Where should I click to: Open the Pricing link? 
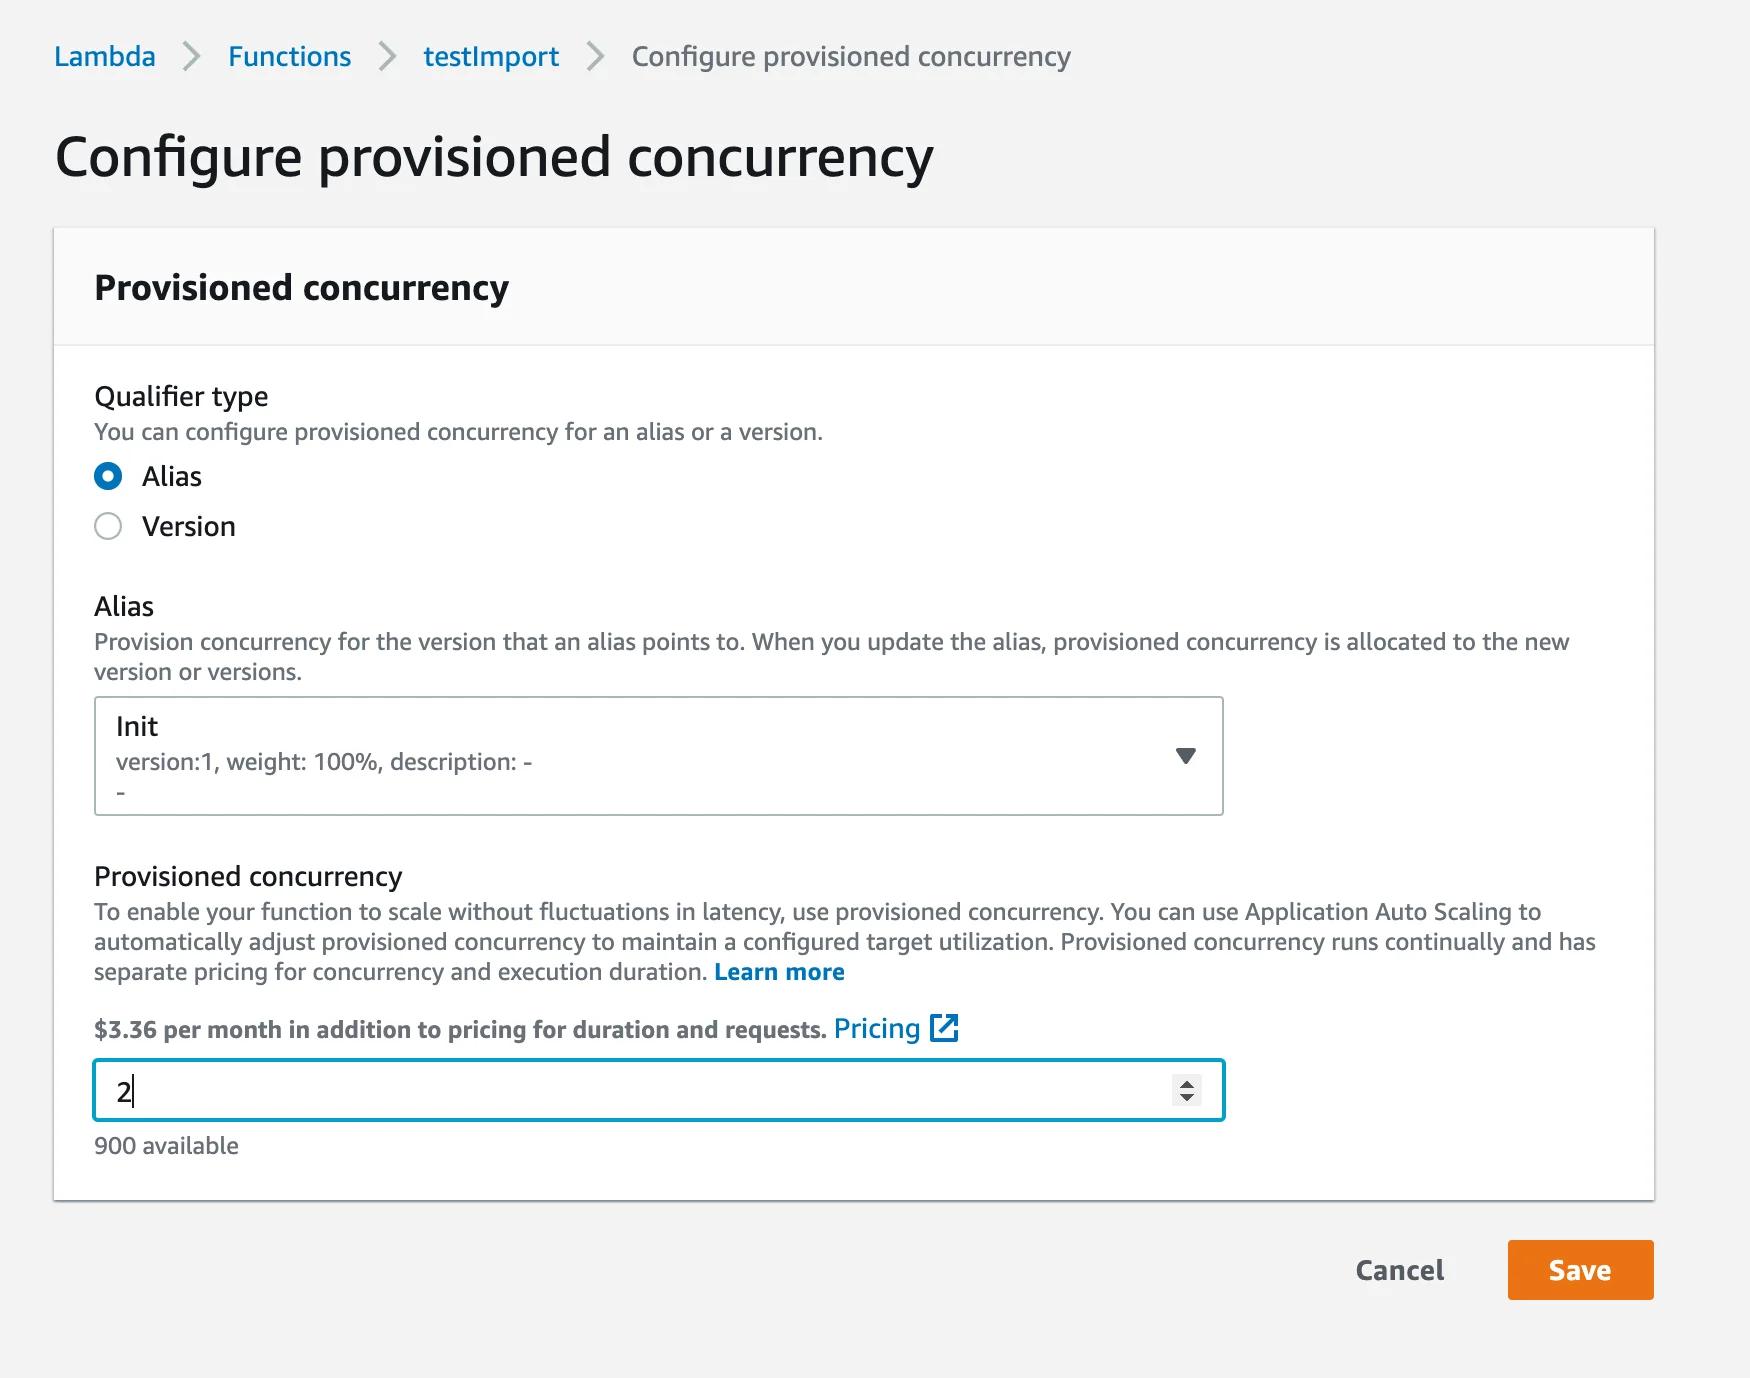point(876,1028)
